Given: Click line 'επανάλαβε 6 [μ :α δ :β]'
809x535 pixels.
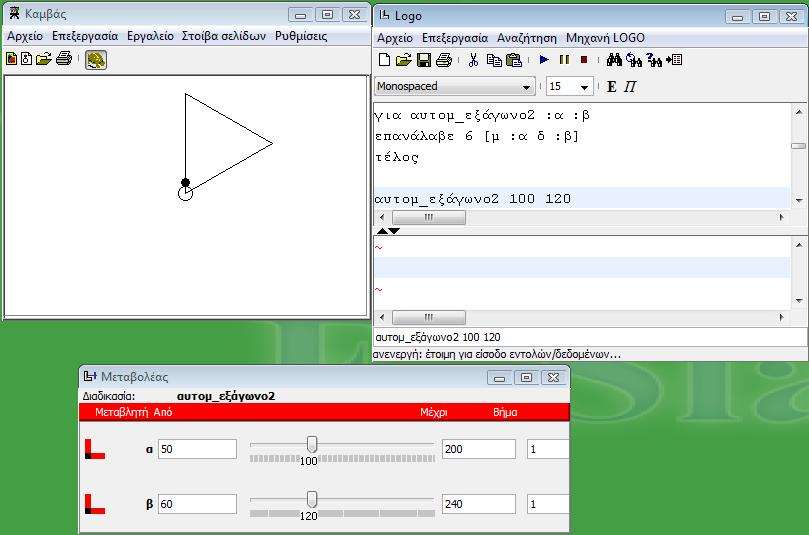Looking at the screenshot, I should (x=477, y=136).
